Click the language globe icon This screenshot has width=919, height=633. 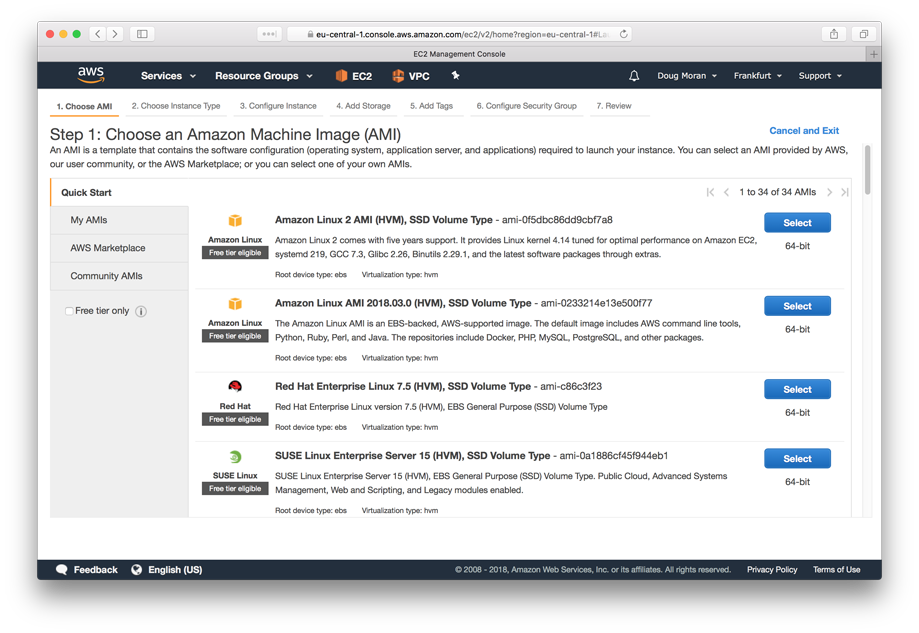tap(137, 570)
